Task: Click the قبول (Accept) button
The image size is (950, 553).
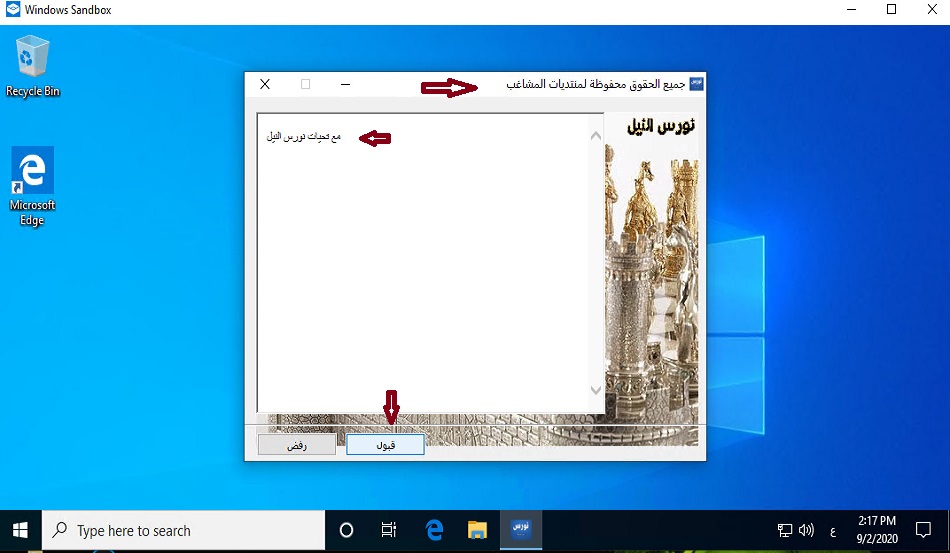Action: click(385, 445)
